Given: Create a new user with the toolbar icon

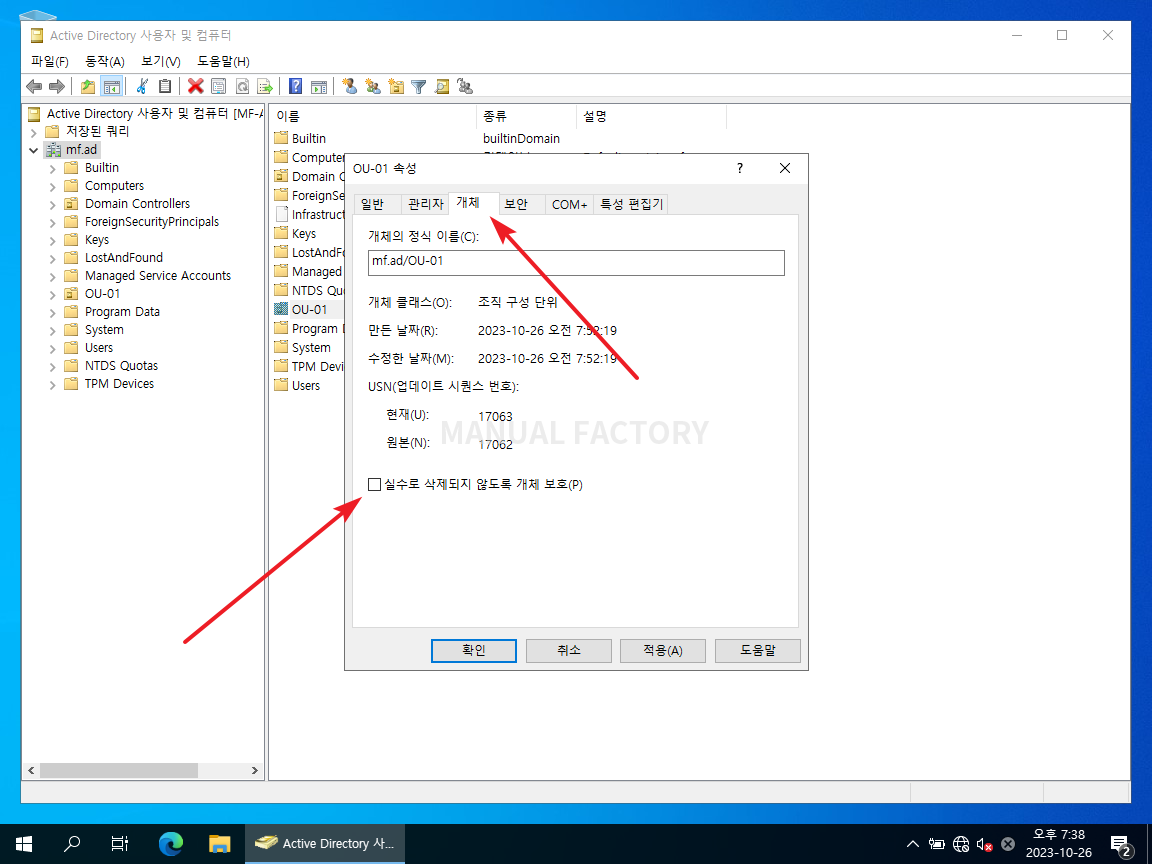Looking at the screenshot, I should (350, 87).
